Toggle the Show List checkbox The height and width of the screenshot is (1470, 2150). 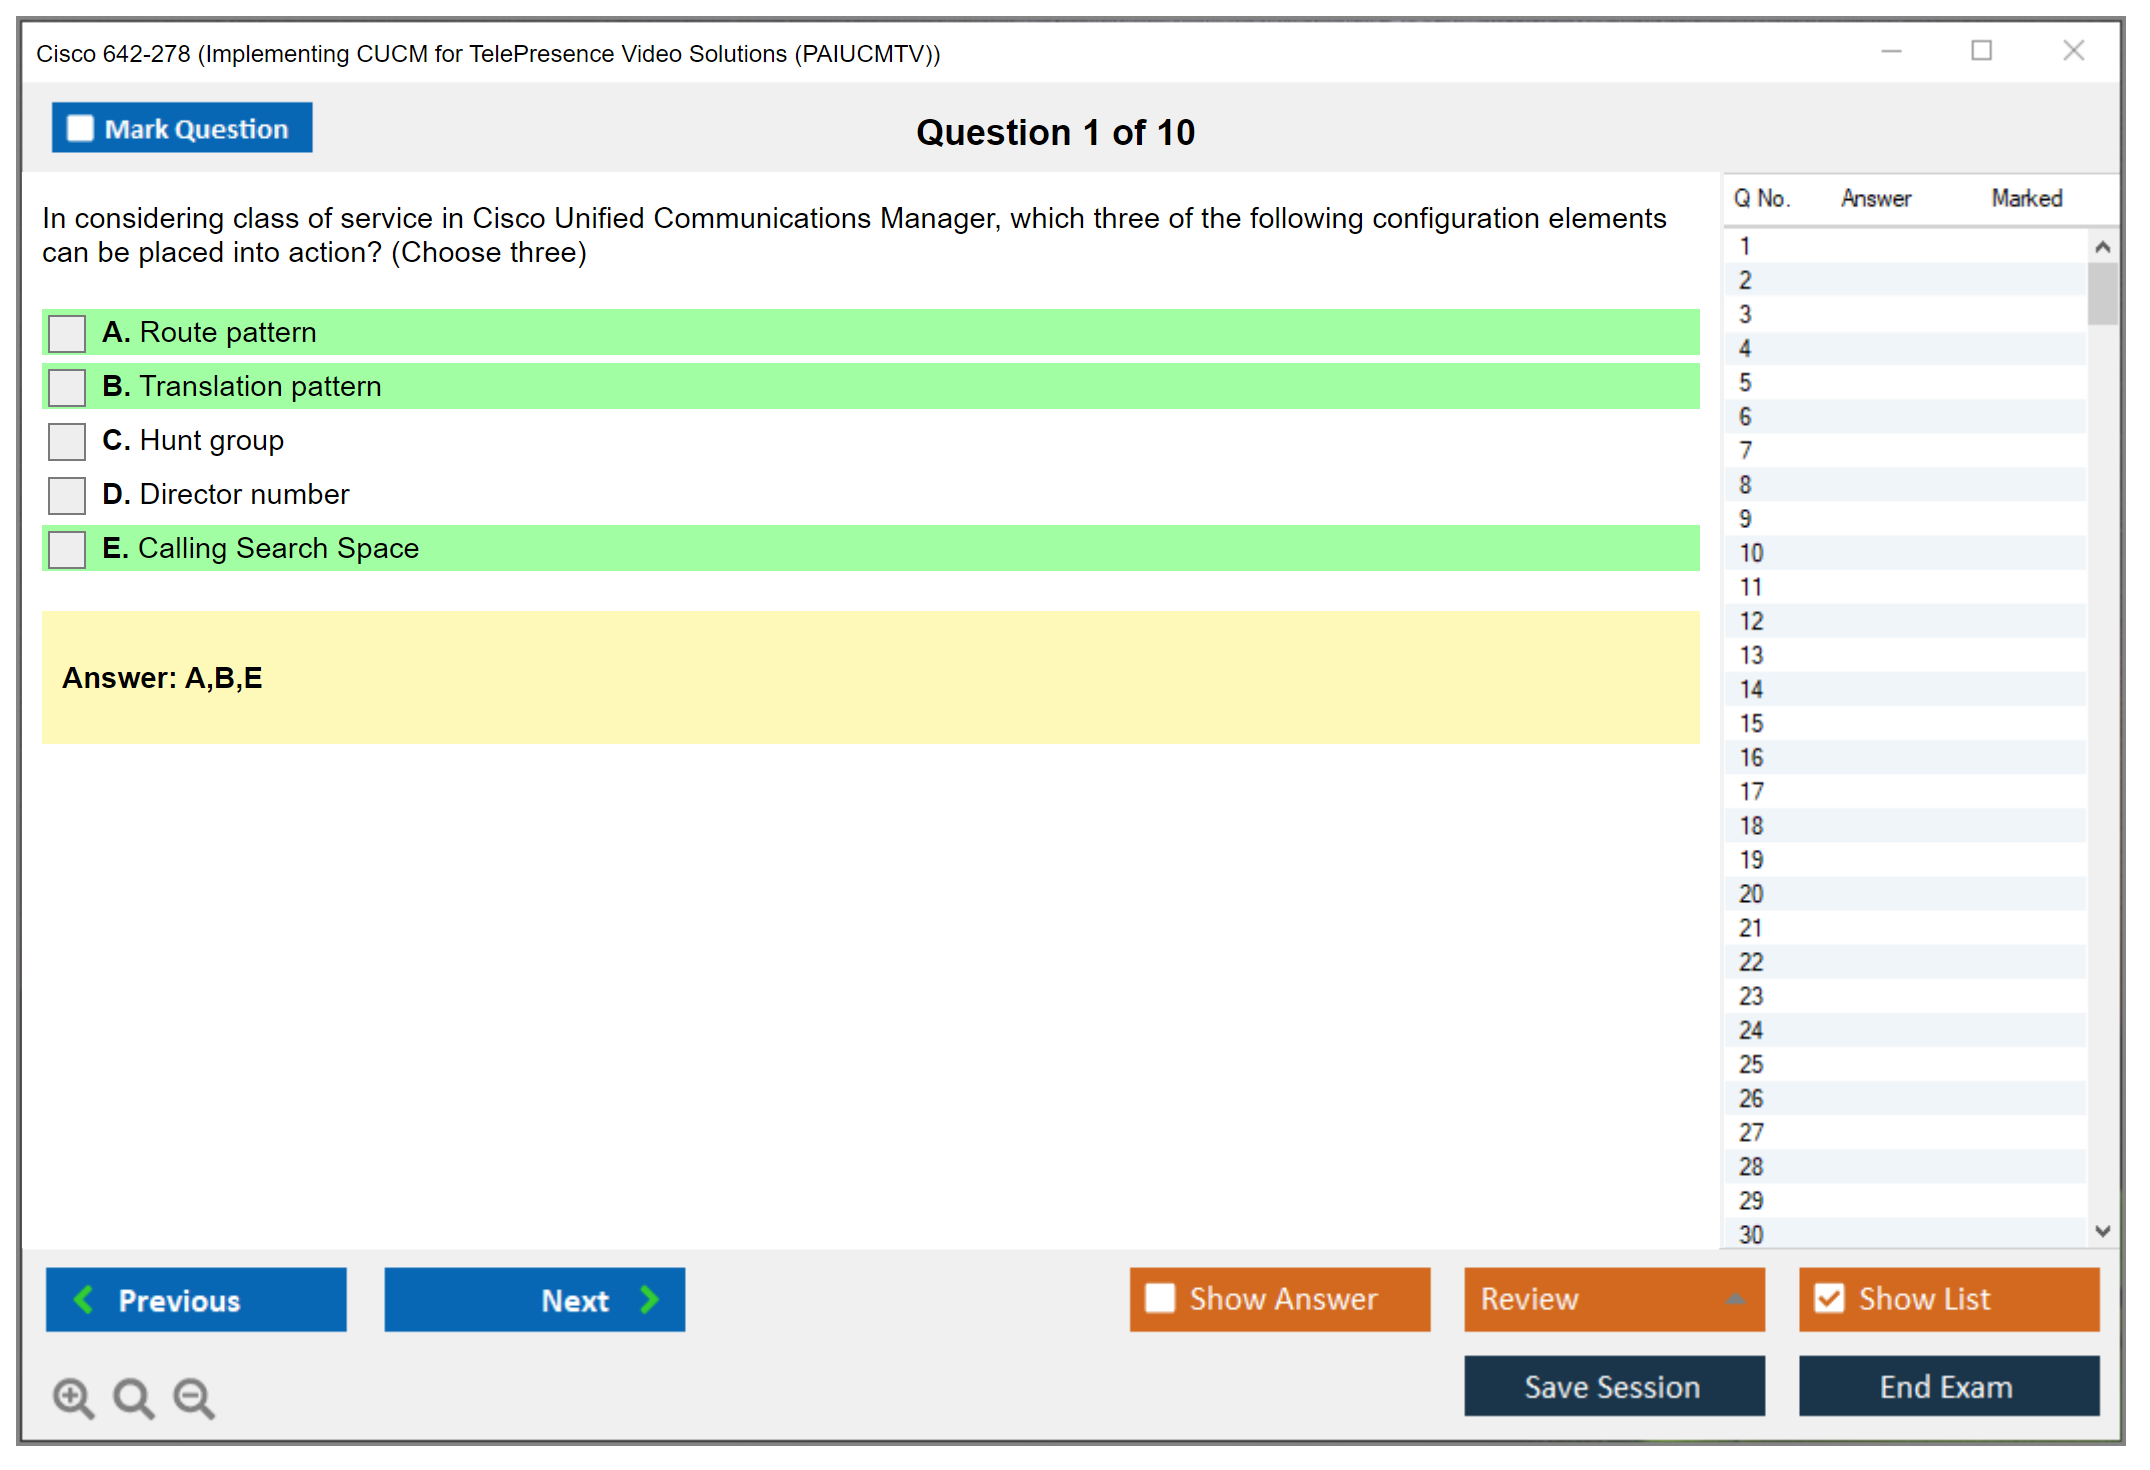(1829, 1298)
